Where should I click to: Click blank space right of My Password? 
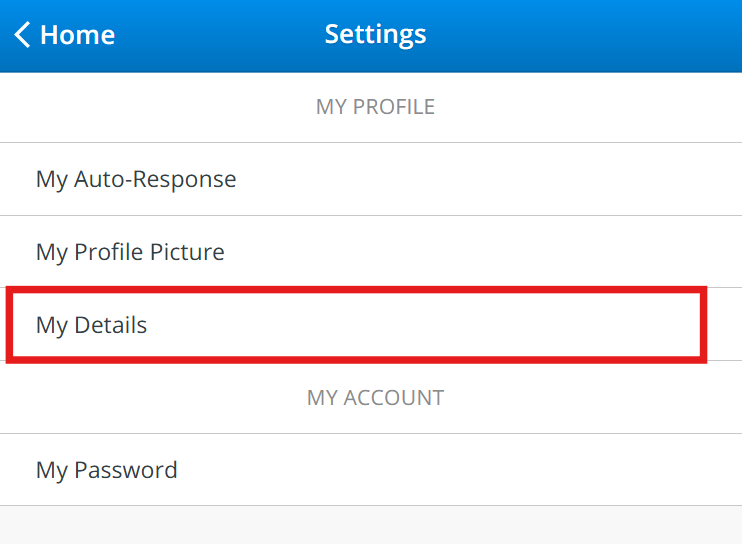(500, 470)
